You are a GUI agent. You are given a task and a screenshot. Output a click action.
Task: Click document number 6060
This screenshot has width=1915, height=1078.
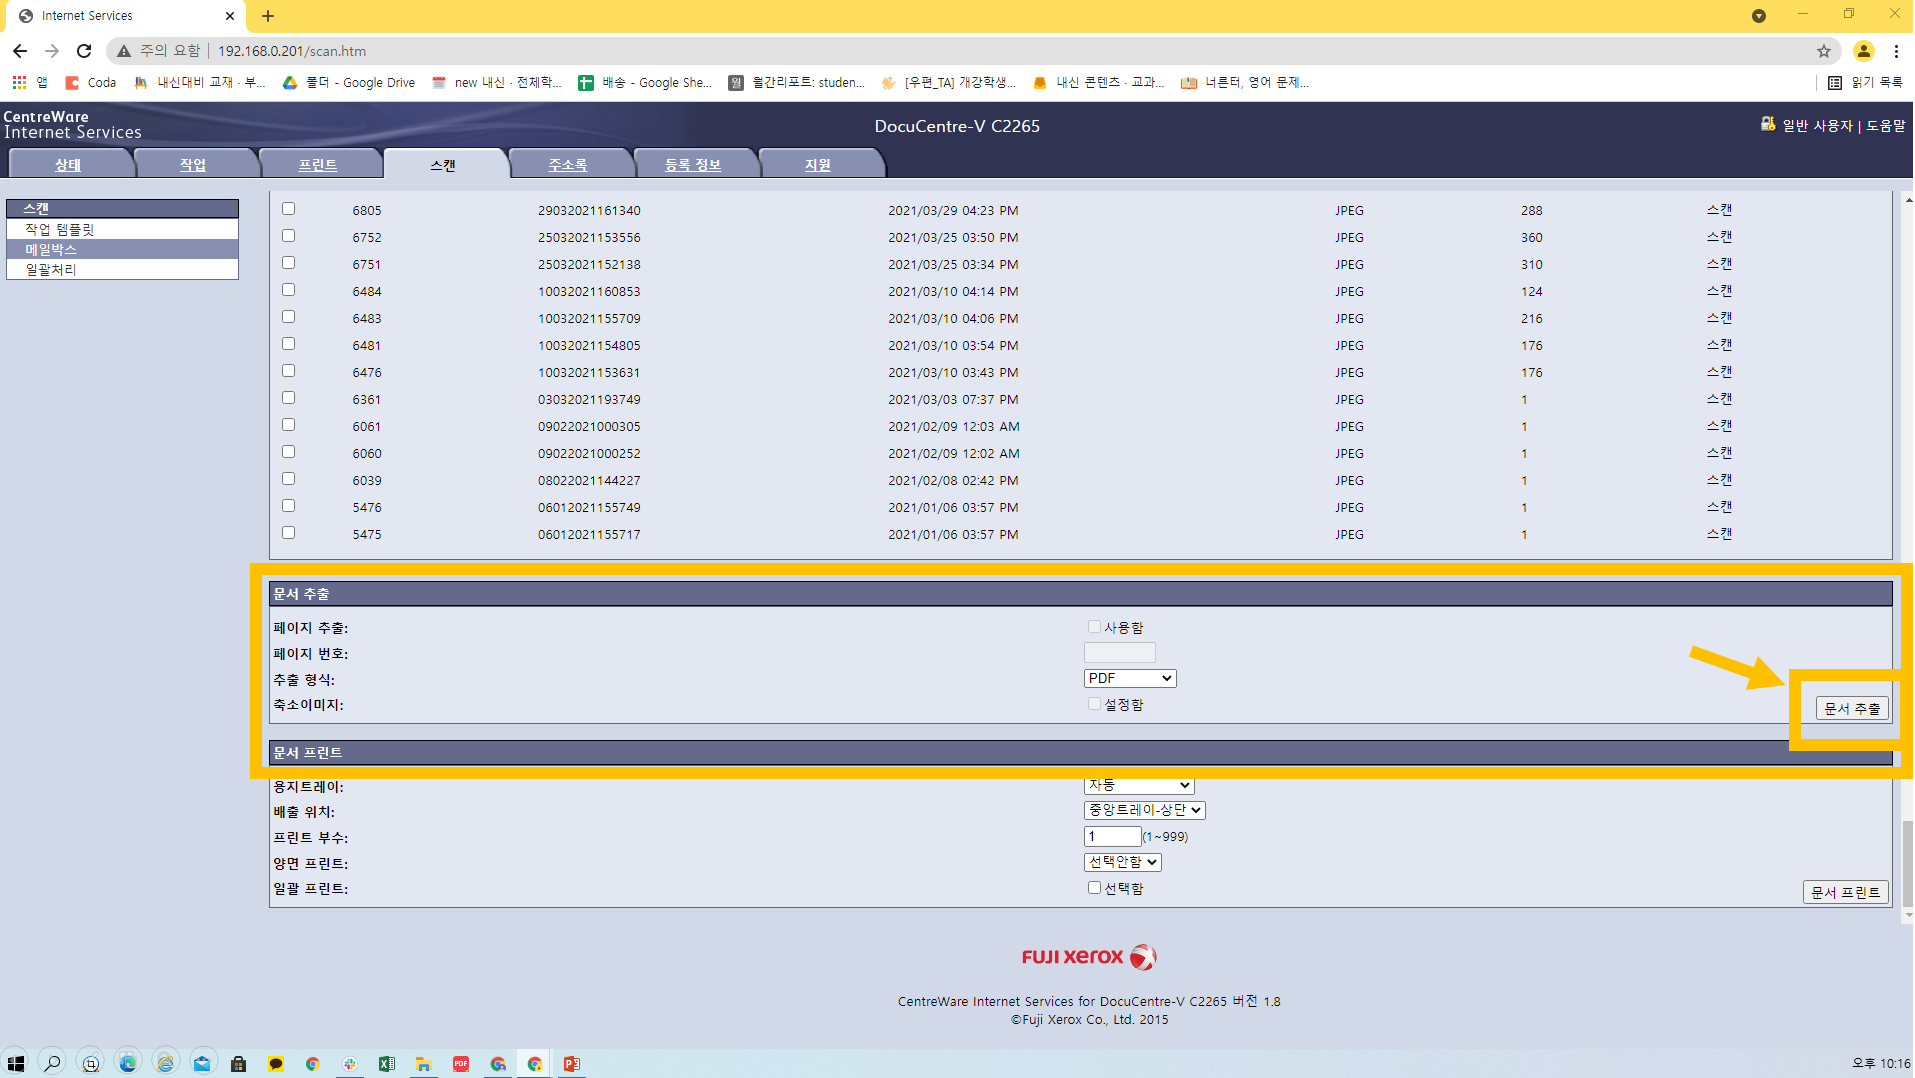coord(367,453)
